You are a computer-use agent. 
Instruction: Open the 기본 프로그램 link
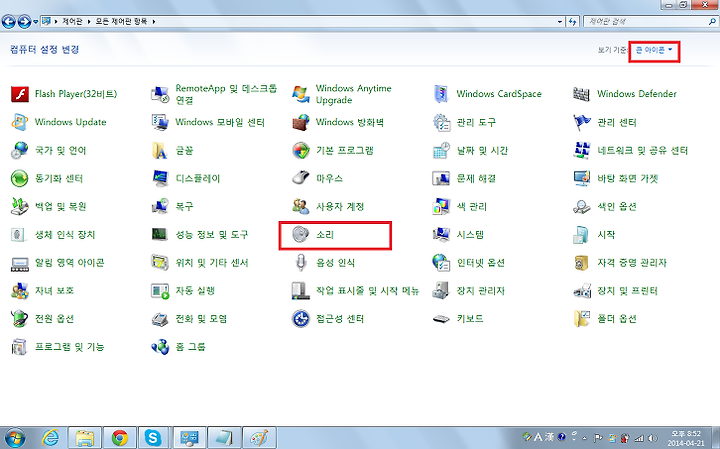pyautogui.click(x=345, y=150)
